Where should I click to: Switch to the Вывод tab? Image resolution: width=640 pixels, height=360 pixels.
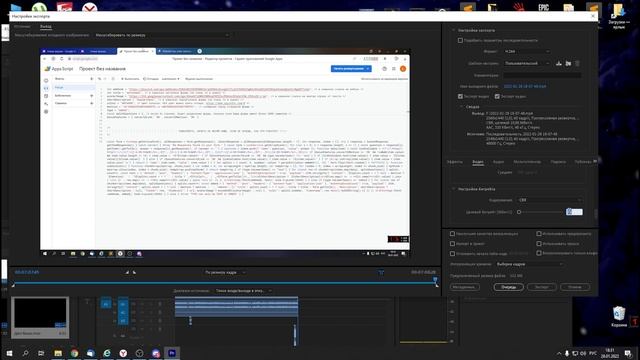(x=46, y=27)
